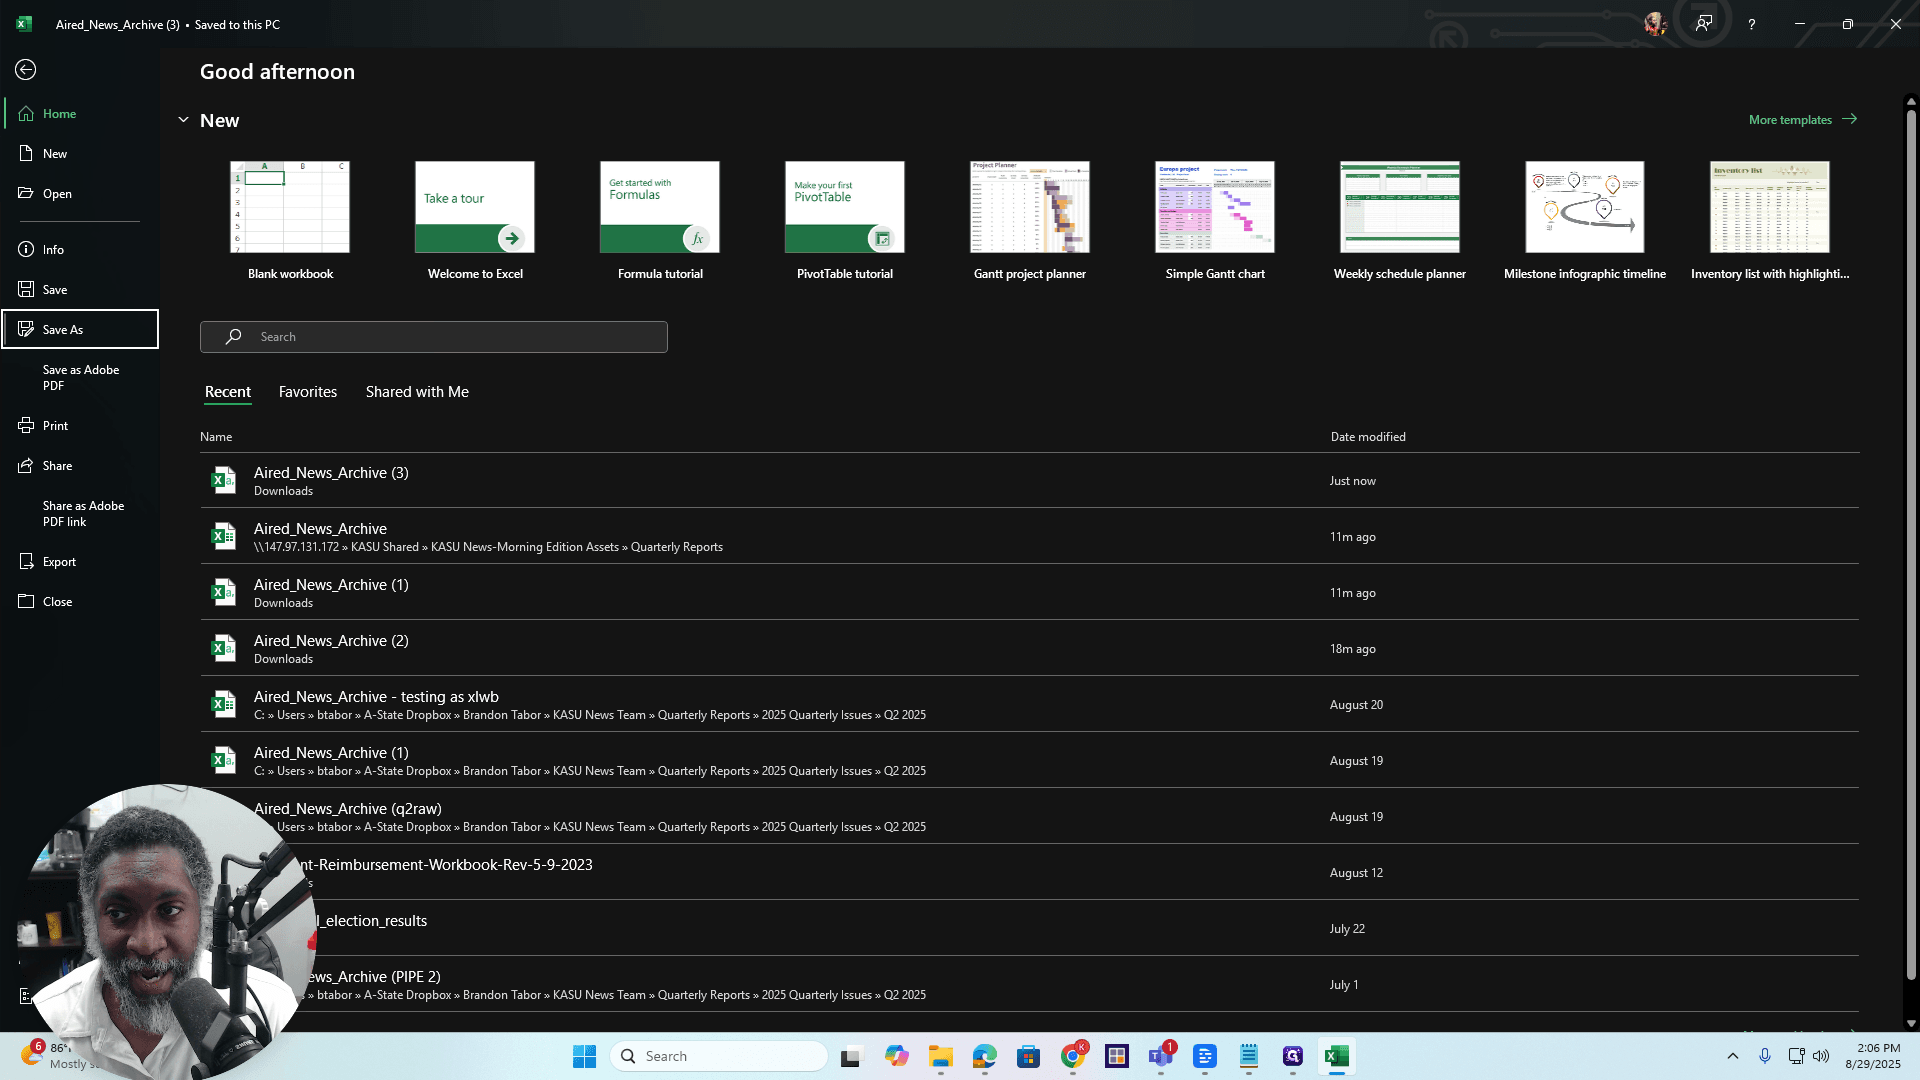Switch to the Shared with Me tab
The height and width of the screenshot is (1080, 1920).
[x=417, y=392]
